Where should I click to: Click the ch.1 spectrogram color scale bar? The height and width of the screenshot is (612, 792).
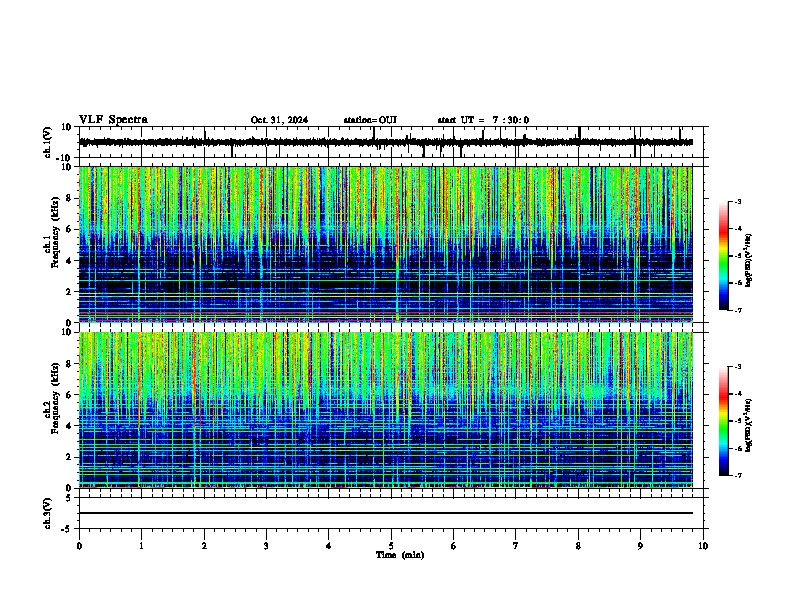724,256
